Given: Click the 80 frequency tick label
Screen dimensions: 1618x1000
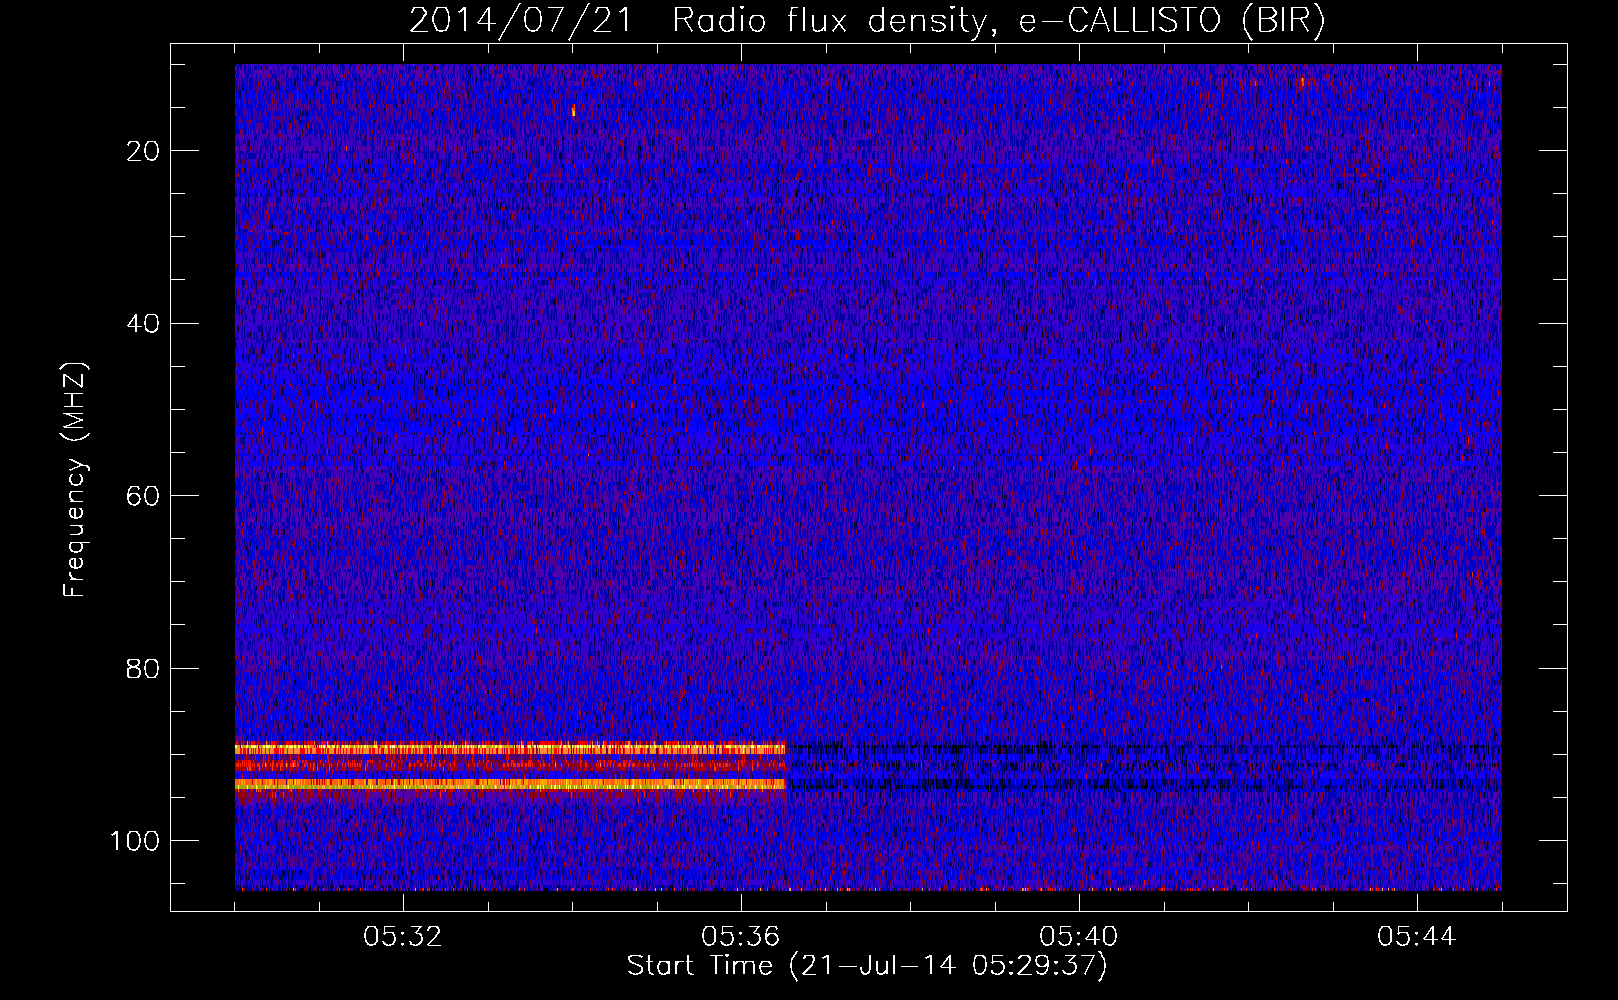Looking at the screenshot, I should pos(144,669).
